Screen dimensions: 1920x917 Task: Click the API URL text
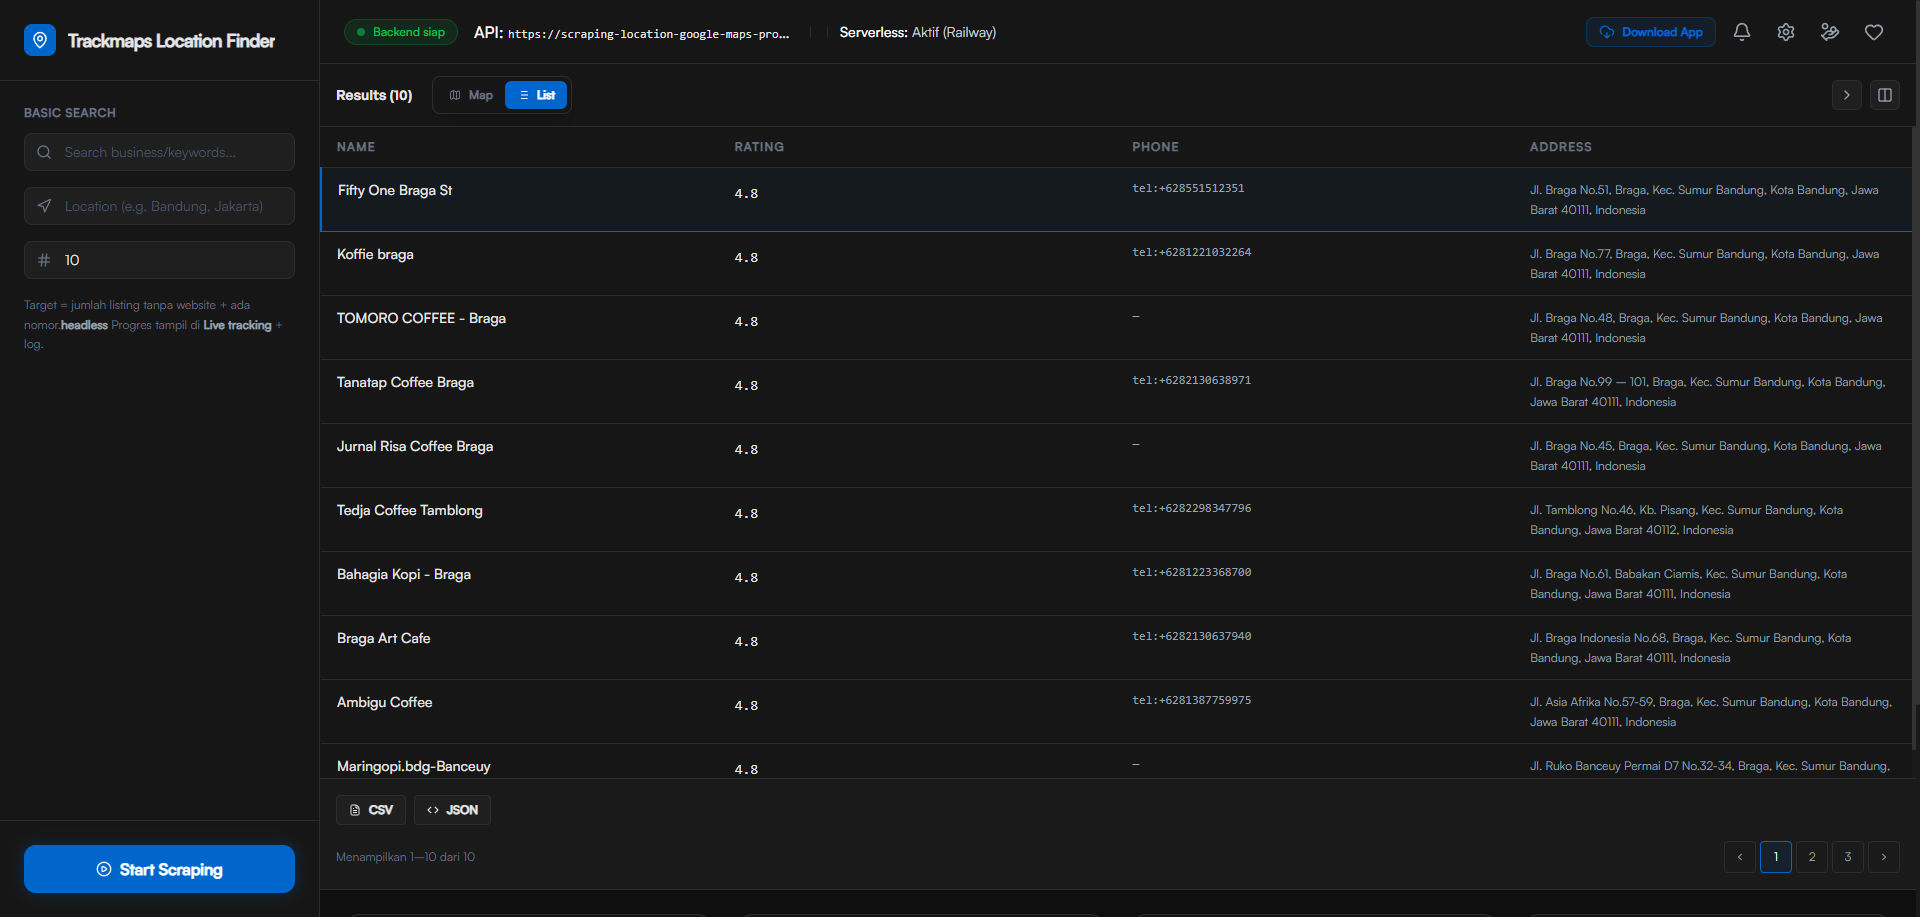(648, 34)
